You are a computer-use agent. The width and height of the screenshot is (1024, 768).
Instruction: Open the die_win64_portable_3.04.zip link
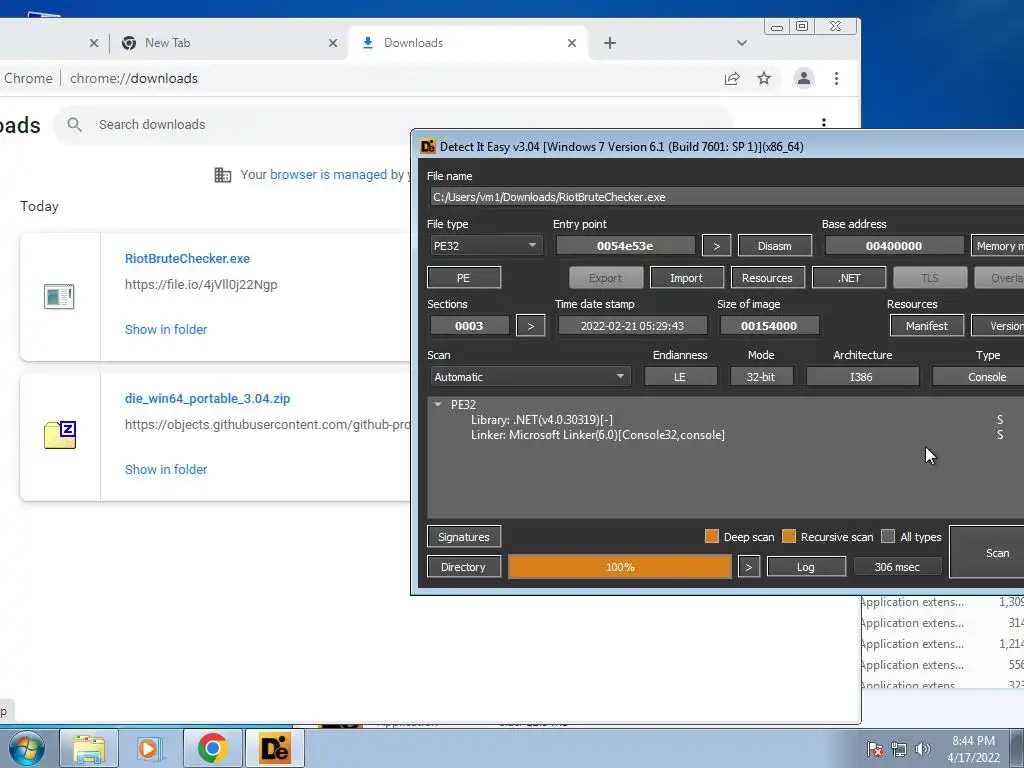coord(208,398)
